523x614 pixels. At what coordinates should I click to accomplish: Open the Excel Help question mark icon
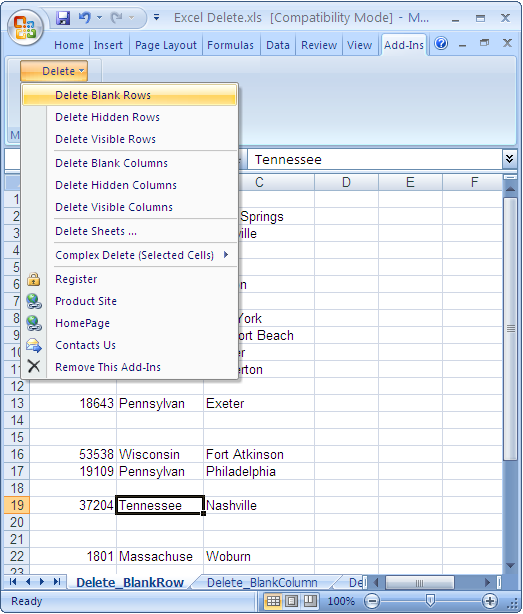point(441,43)
